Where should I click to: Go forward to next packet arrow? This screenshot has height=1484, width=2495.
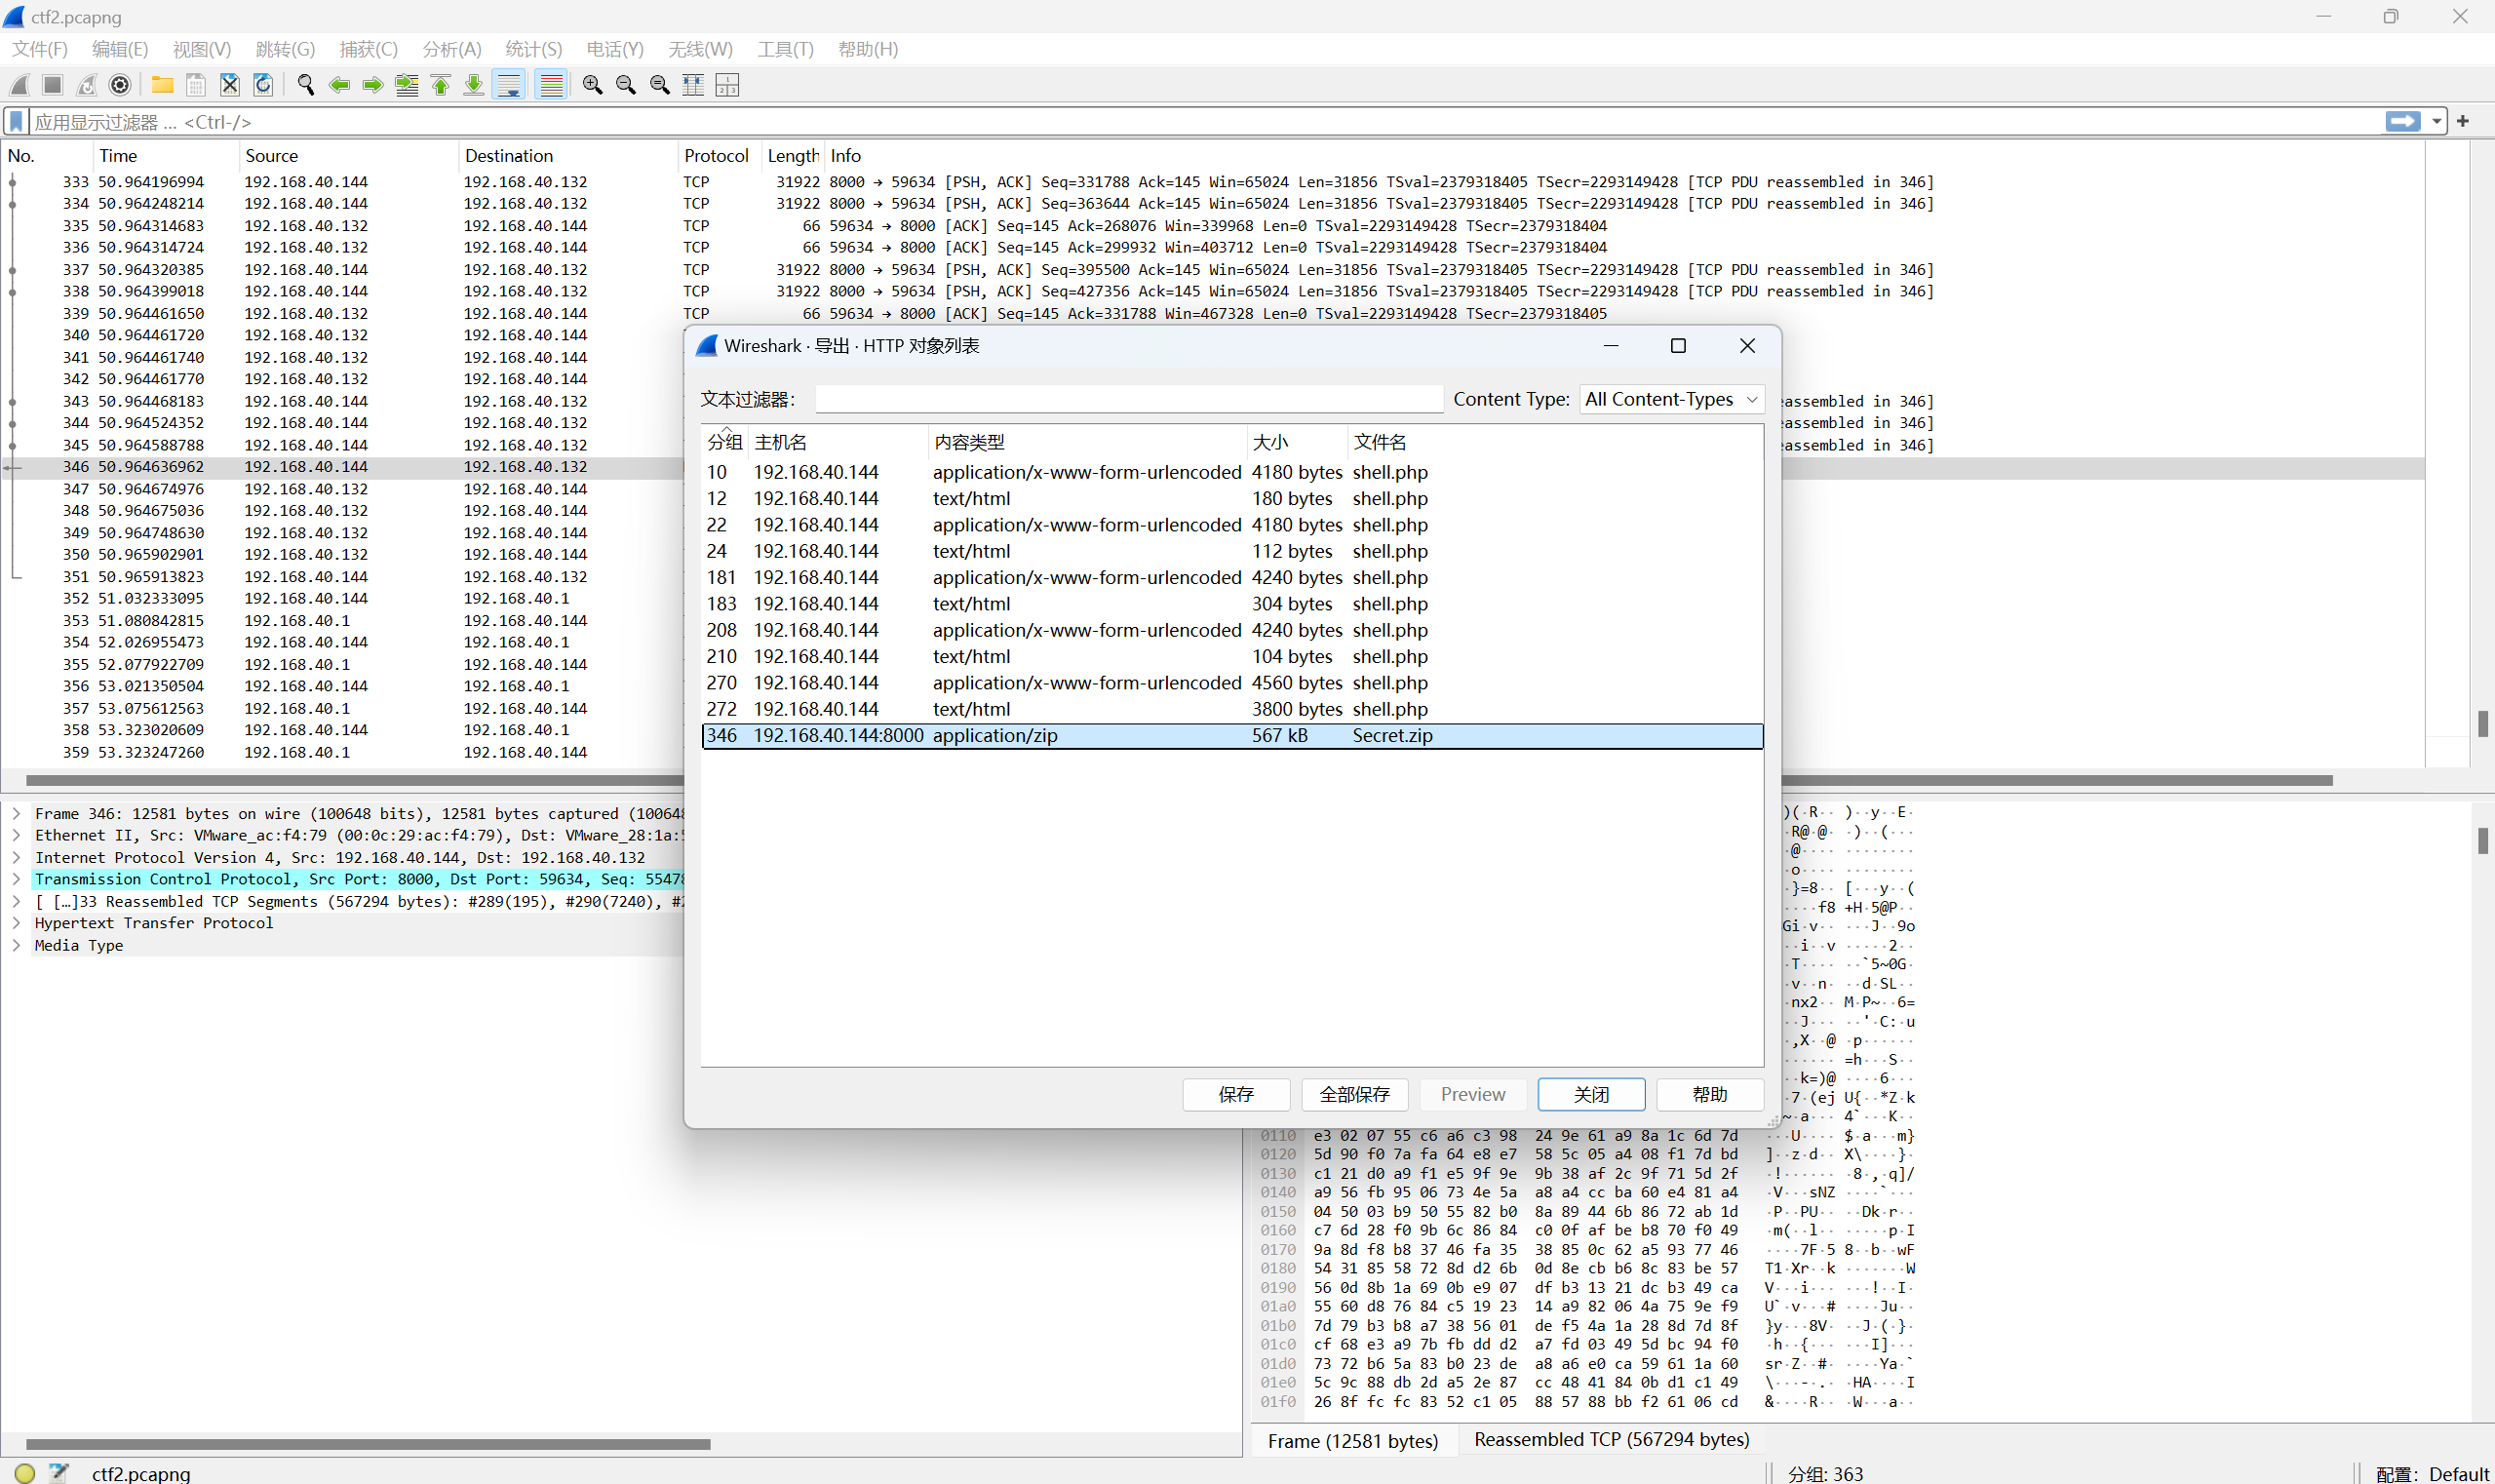373,85
